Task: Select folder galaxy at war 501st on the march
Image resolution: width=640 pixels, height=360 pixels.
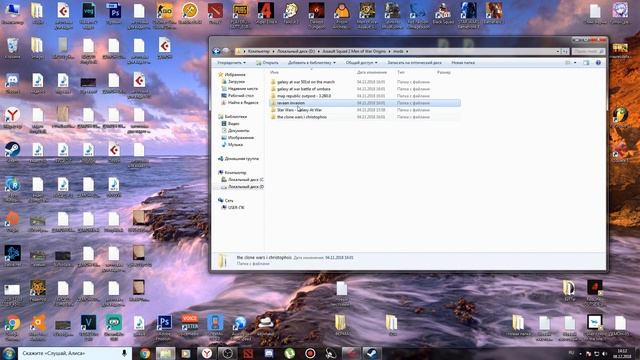Action: pyautogui.click(x=306, y=82)
